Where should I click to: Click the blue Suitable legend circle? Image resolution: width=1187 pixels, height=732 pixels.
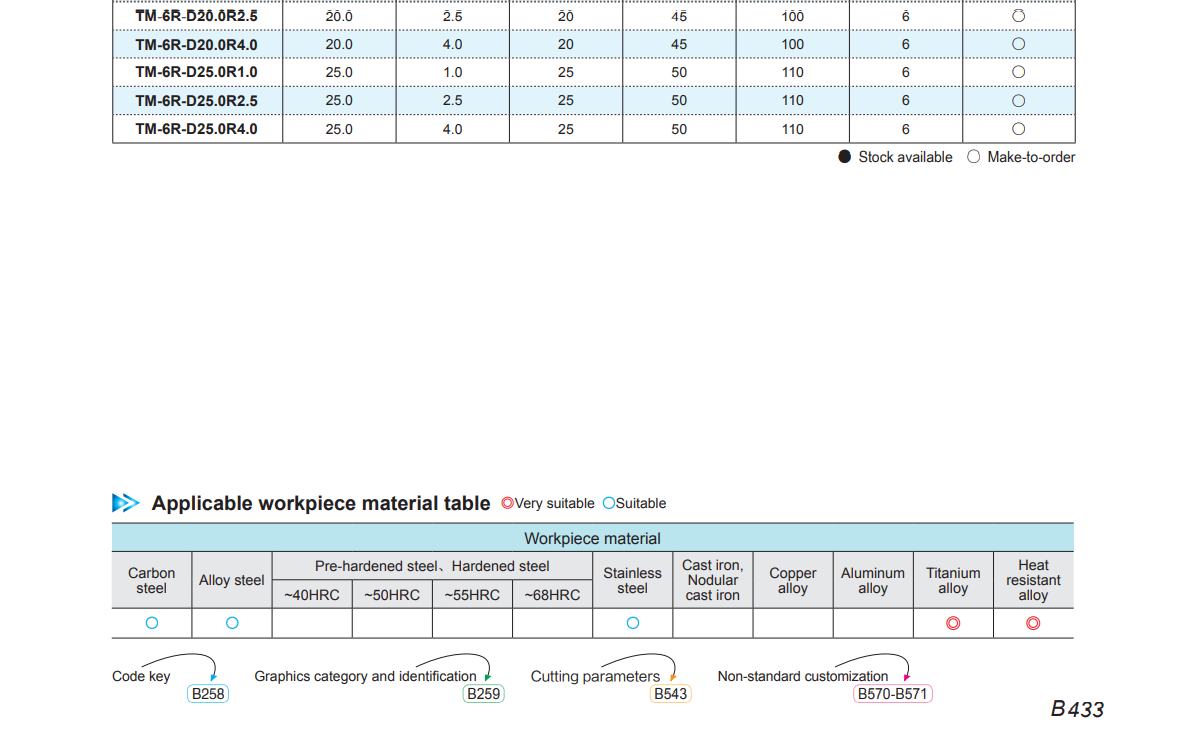tap(608, 503)
